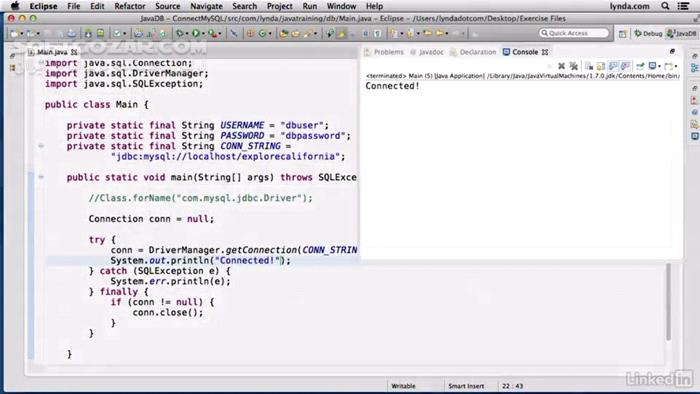Click the Remove All Terminated Launches icon

pyautogui.click(x=574, y=66)
